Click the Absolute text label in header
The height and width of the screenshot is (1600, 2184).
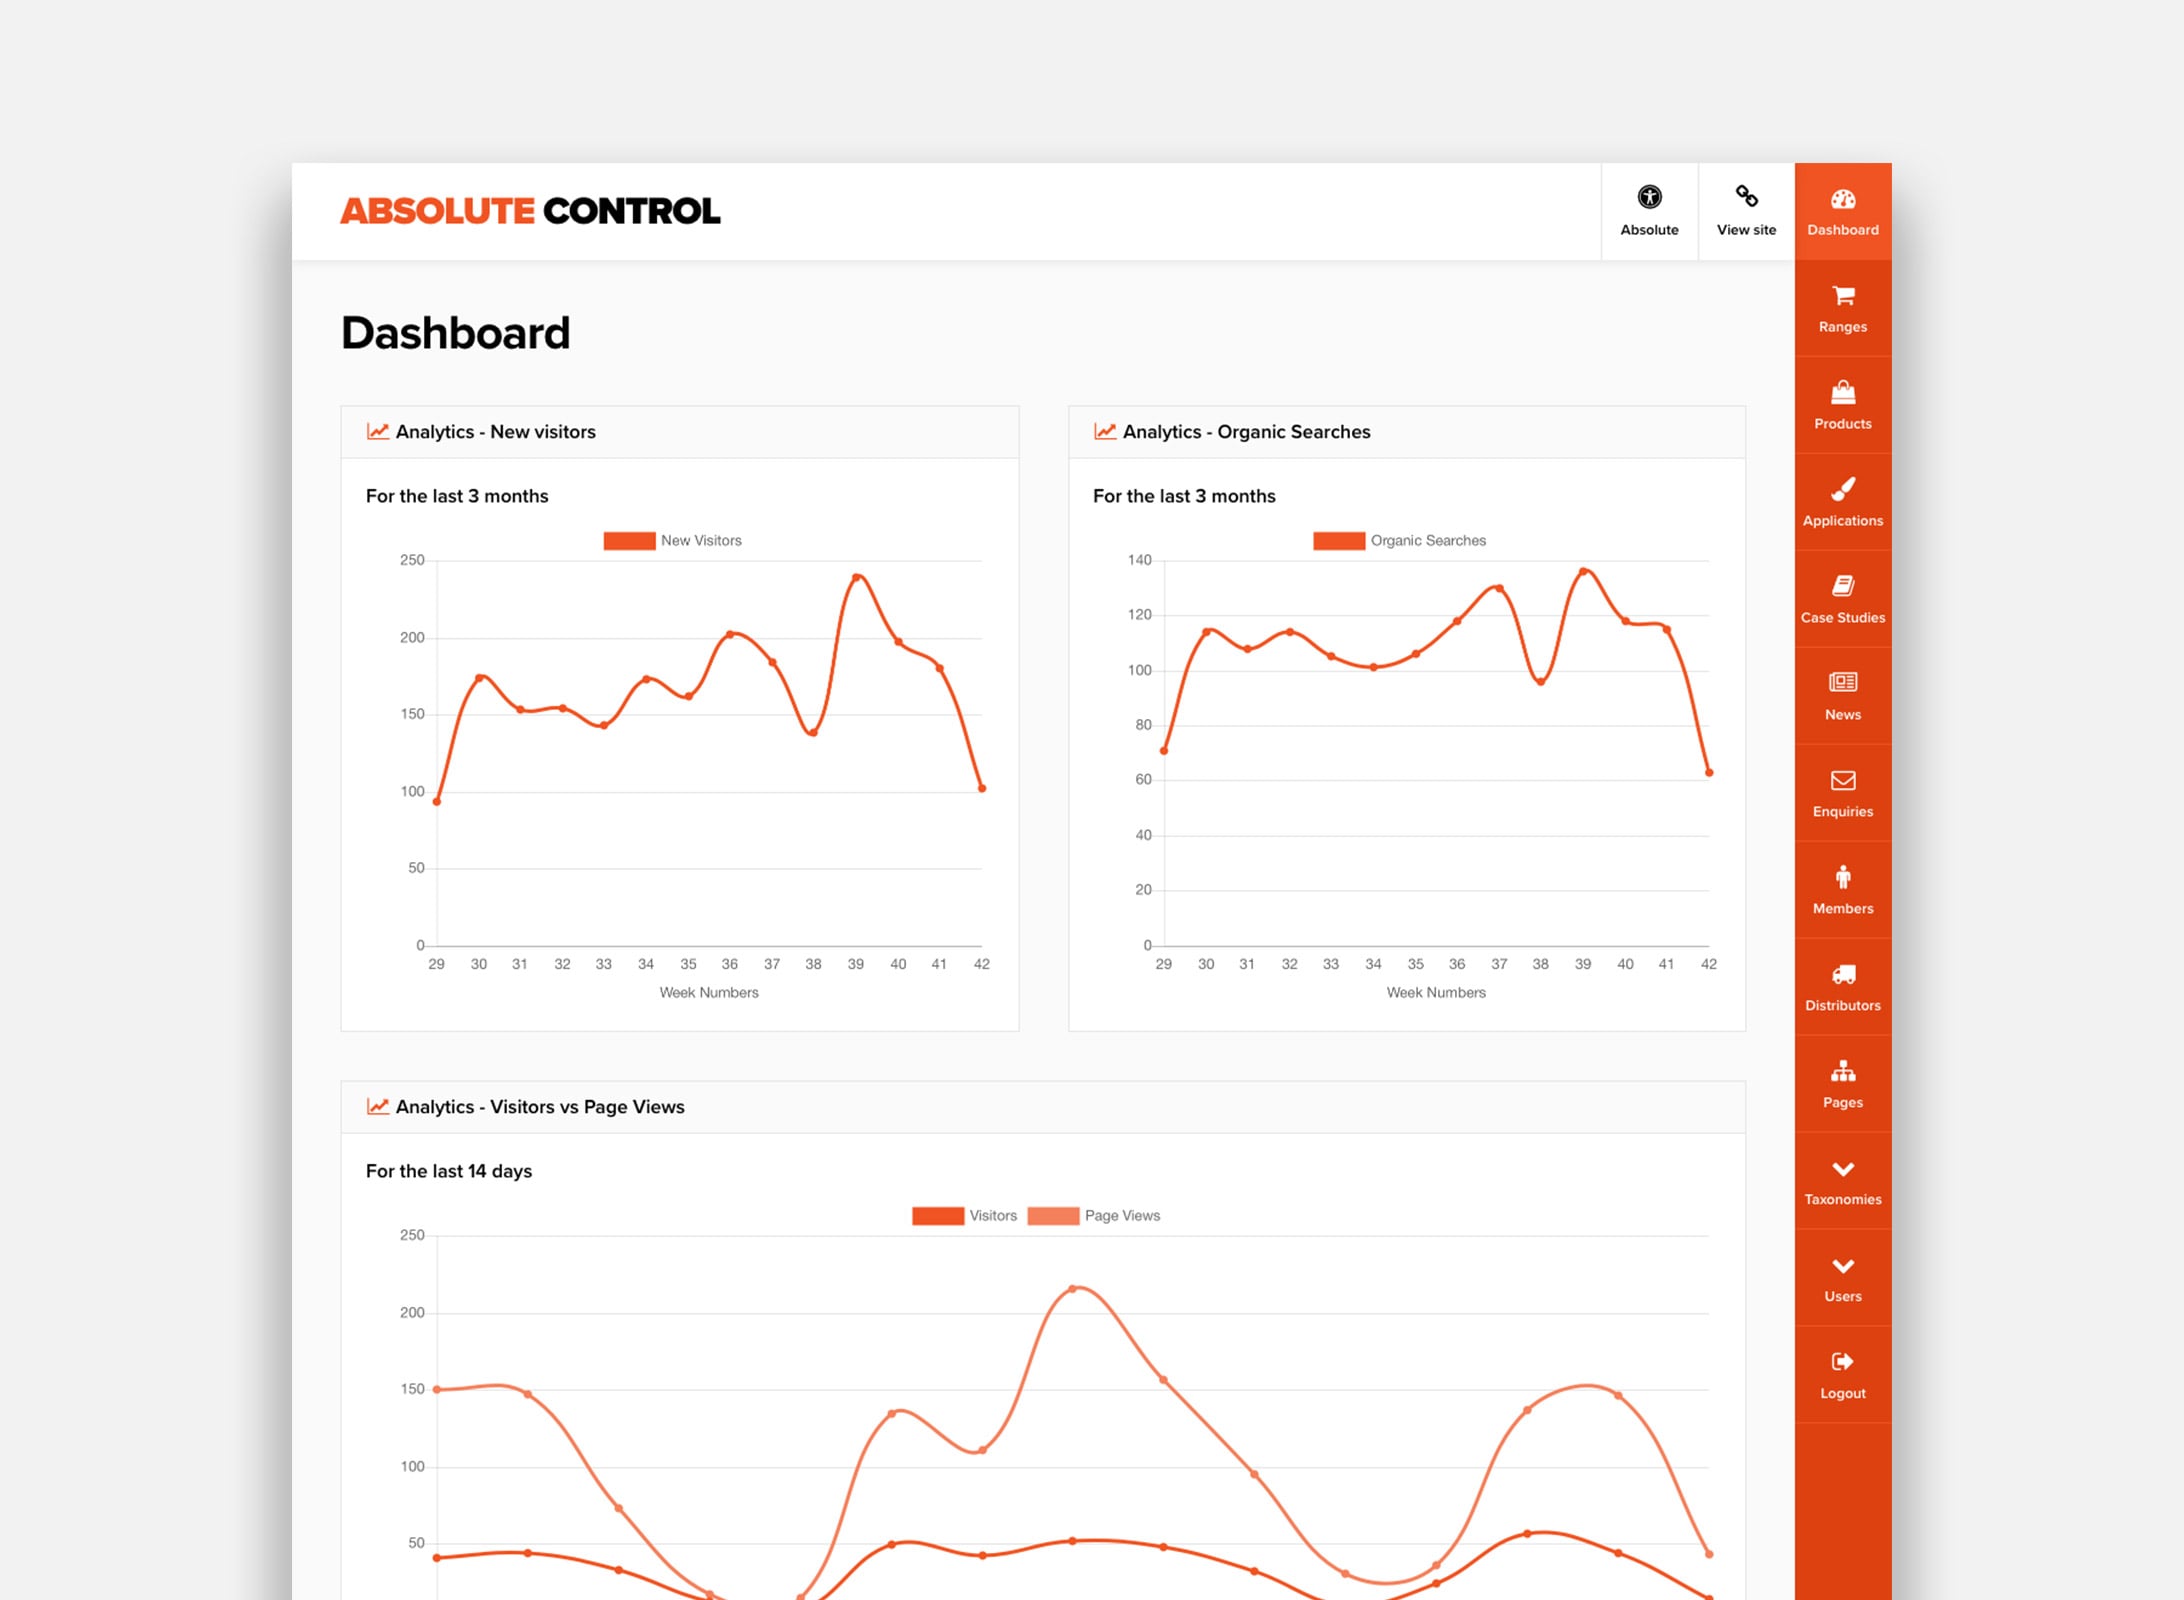coord(1649,230)
